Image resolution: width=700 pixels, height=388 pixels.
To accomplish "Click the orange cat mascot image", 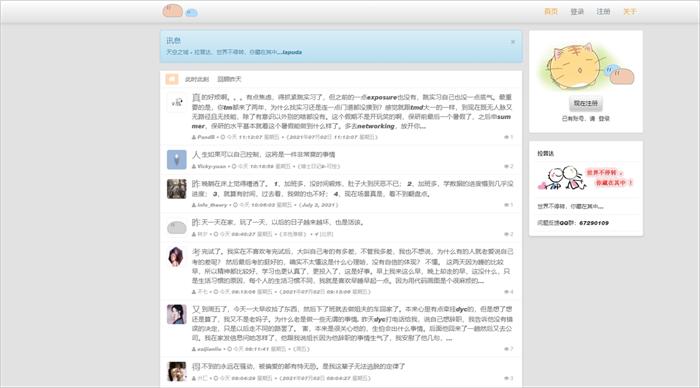I will click(x=586, y=66).
